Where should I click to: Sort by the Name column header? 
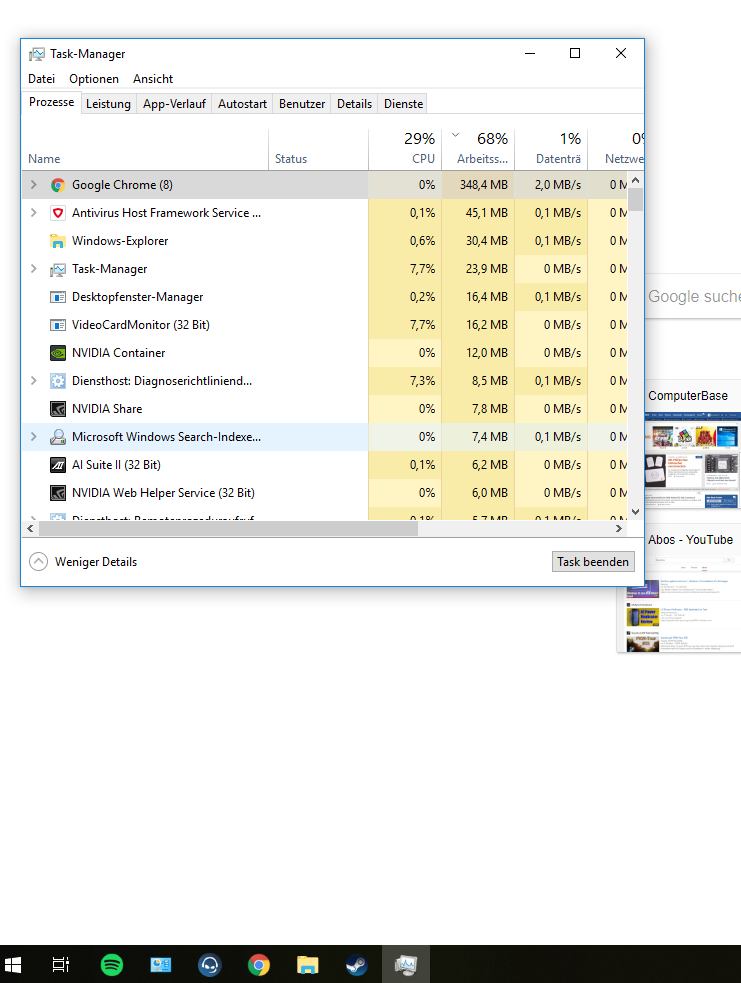pos(145,150)
